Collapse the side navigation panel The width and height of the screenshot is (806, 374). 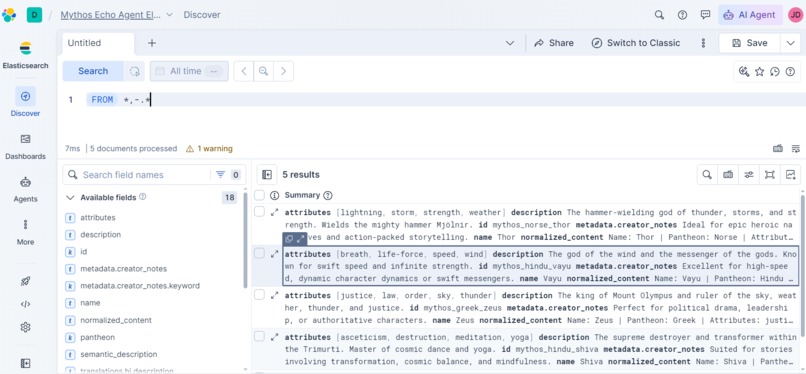point(25,363)
